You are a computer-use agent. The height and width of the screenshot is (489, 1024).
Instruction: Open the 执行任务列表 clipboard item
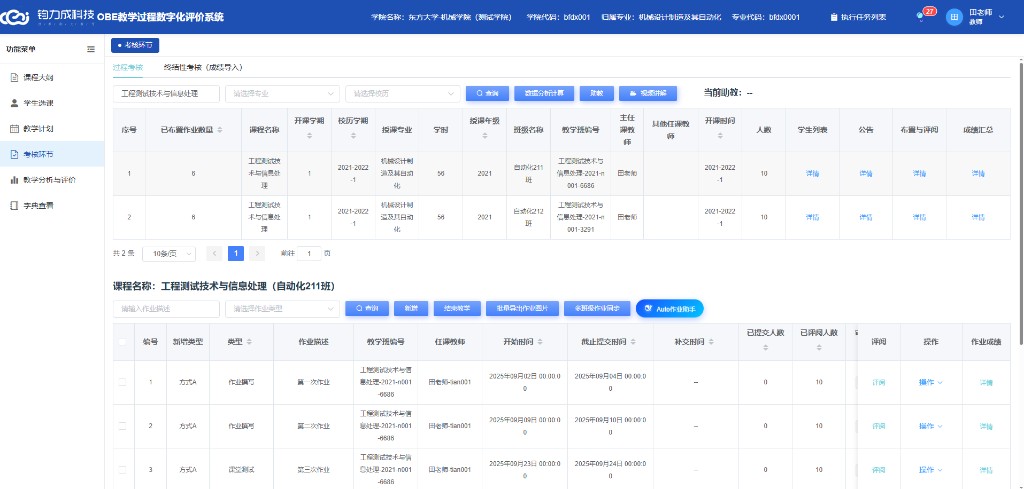pyautogui.click(x=858, y=17)
